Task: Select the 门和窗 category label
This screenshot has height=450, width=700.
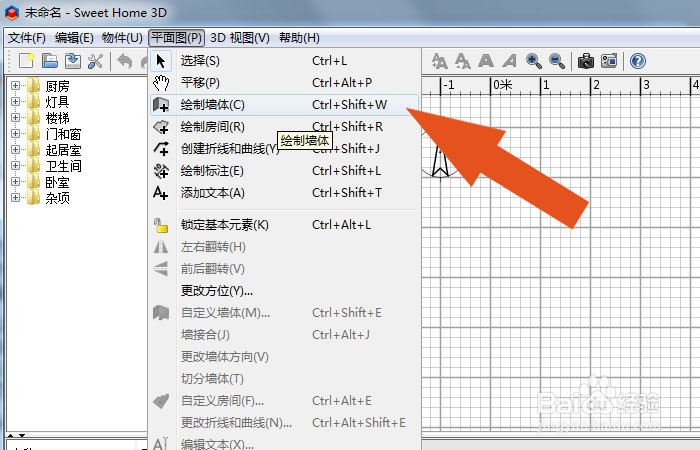Action: (x=63, y=134)
